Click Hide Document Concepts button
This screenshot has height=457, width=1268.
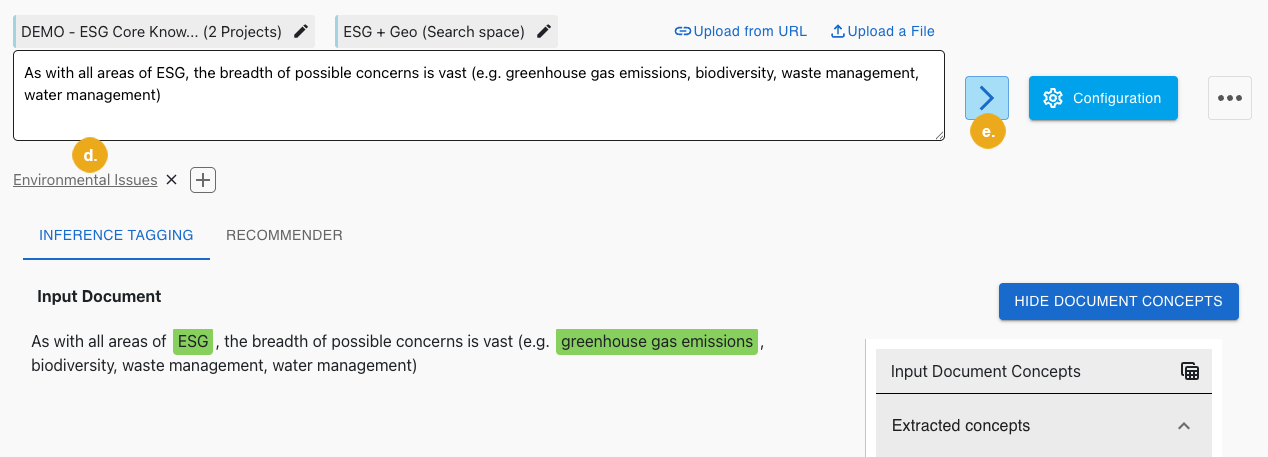(1118, 301)
